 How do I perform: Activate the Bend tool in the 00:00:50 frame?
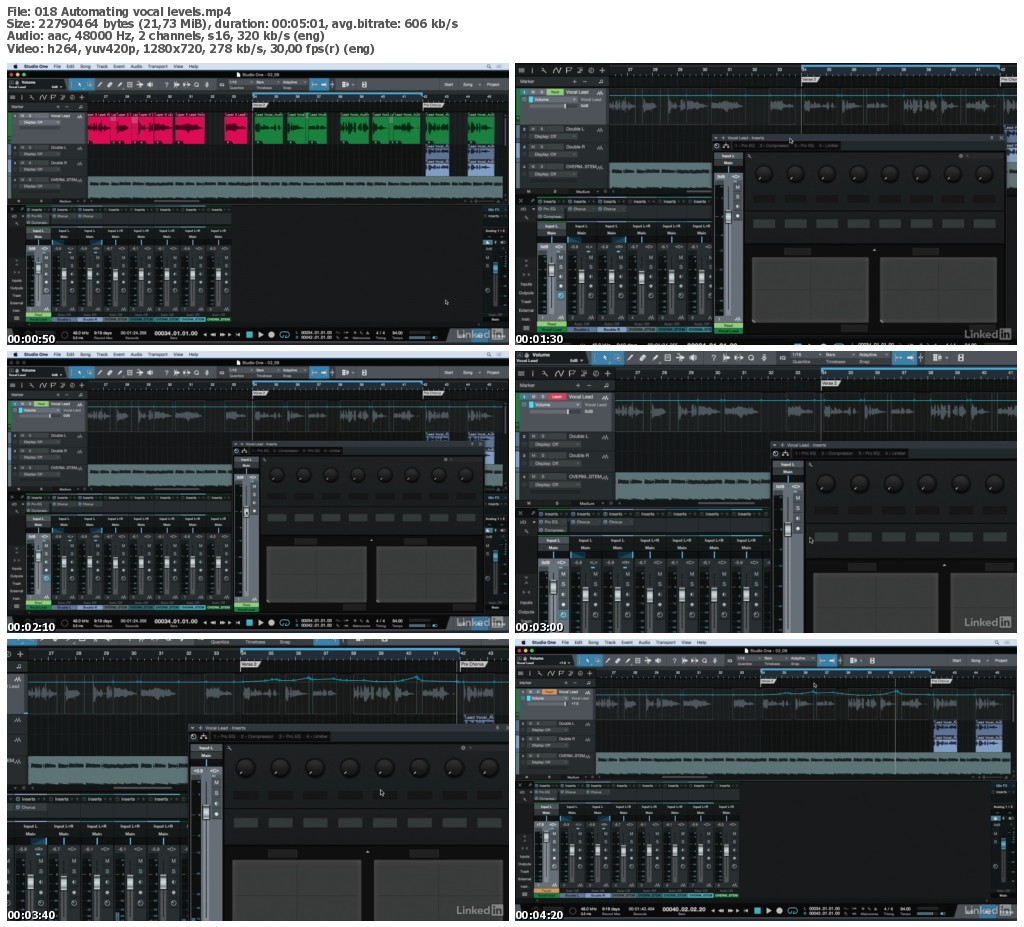click(140, 84)
